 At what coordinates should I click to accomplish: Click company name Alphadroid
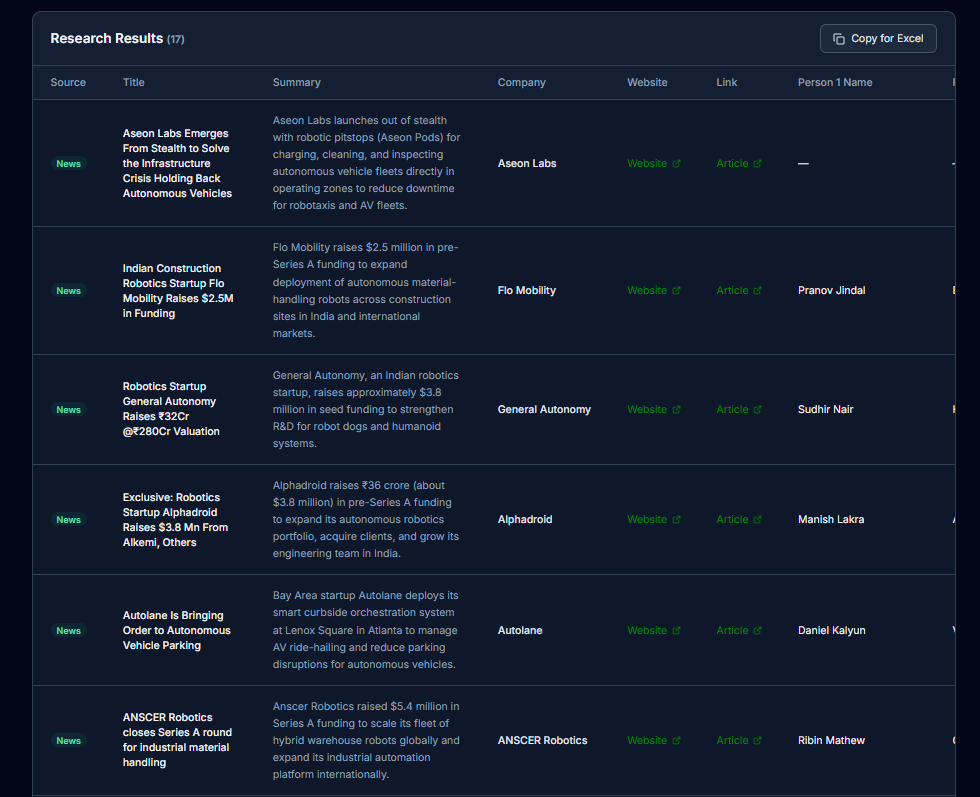pos(525,519)
